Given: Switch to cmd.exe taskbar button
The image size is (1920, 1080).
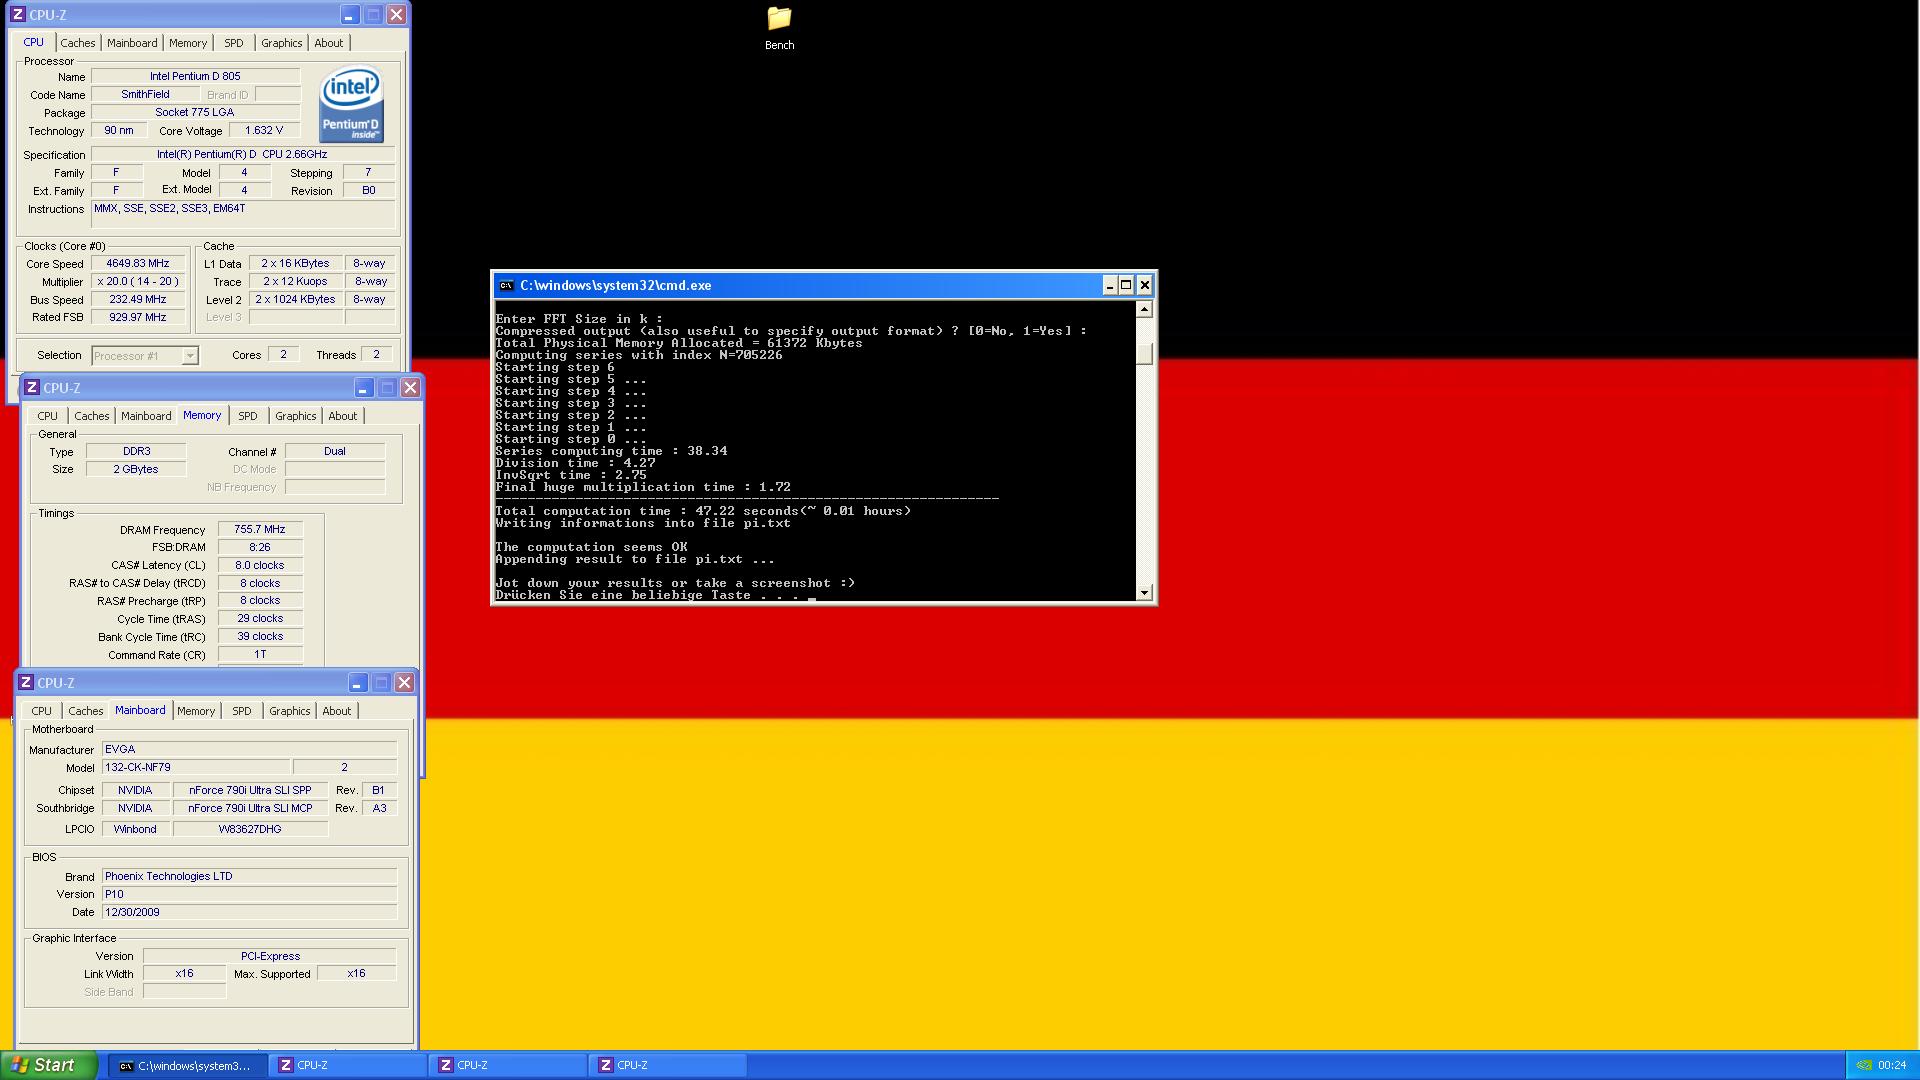Looking at the screenshot, I should tap(187, 1066).
